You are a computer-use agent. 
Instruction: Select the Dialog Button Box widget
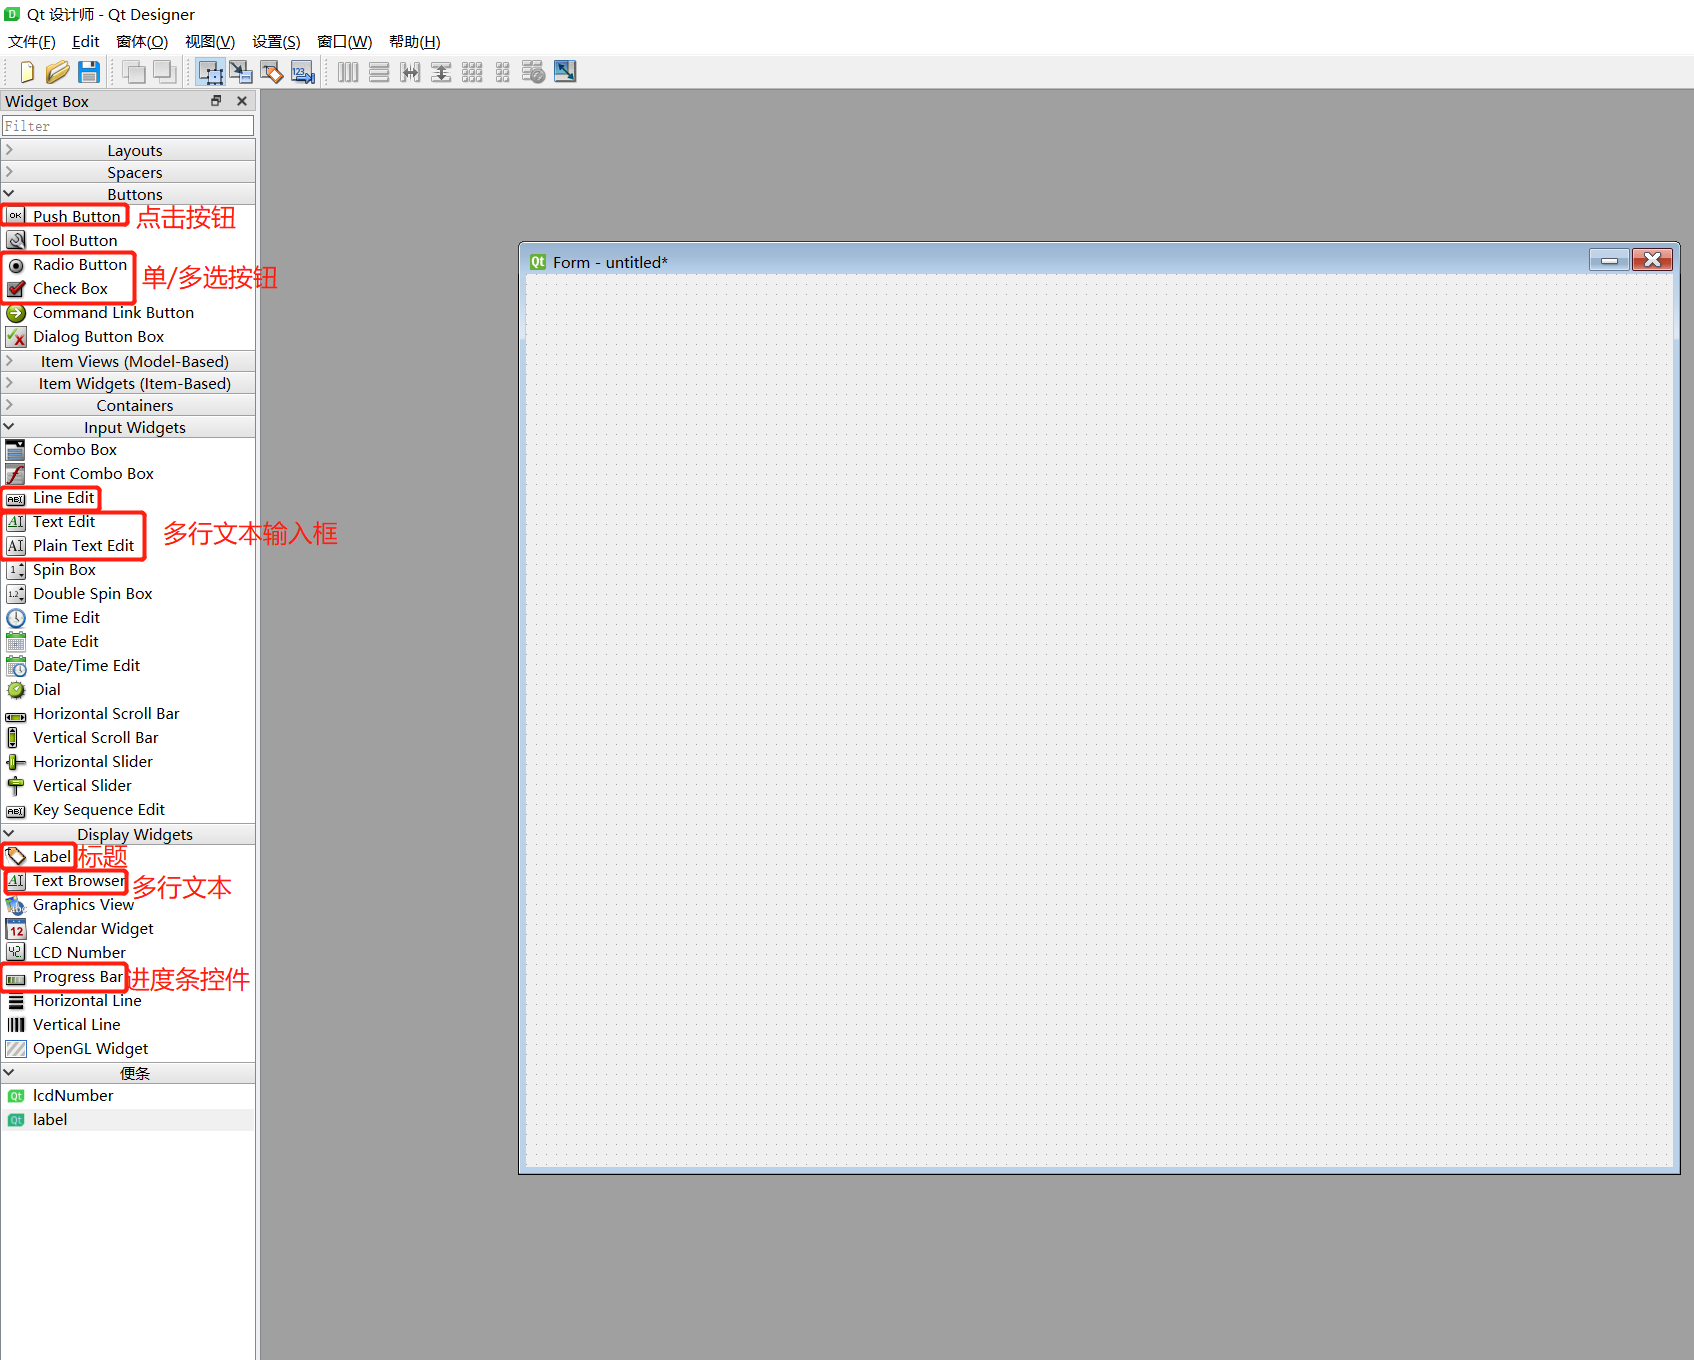click(98, 336)
